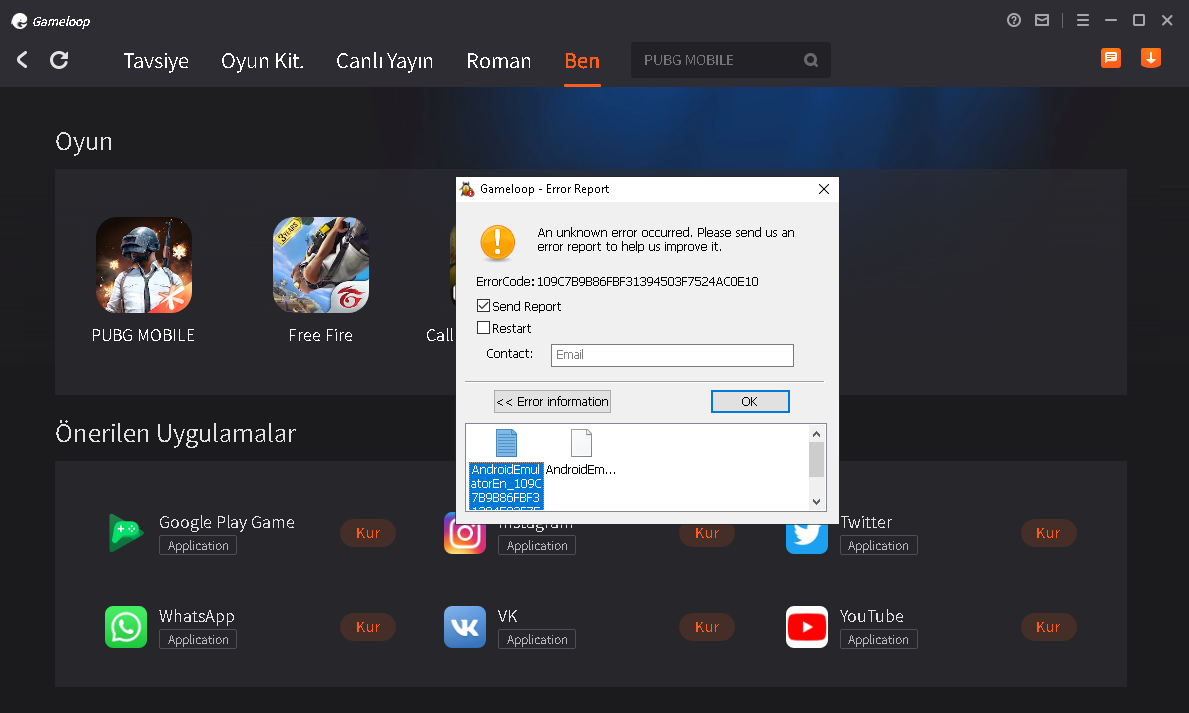The image size is (1189, 713).
Task: Click the PUBG MOBILE game label
Action: coord(143,335)
